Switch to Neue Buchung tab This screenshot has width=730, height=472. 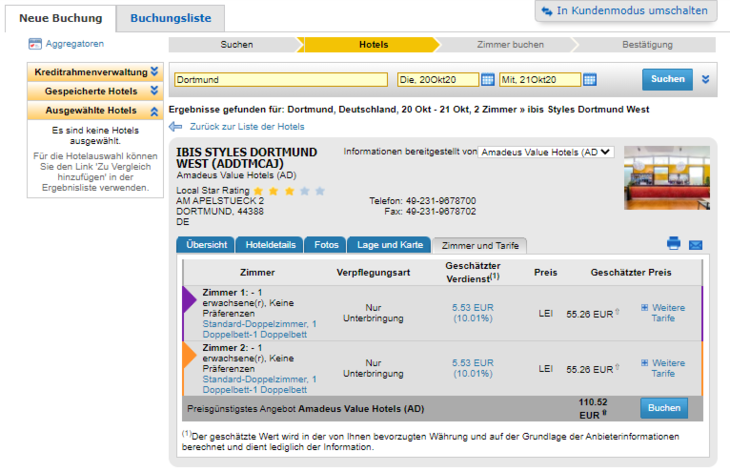pyautogui.click(x=61, y=18)
